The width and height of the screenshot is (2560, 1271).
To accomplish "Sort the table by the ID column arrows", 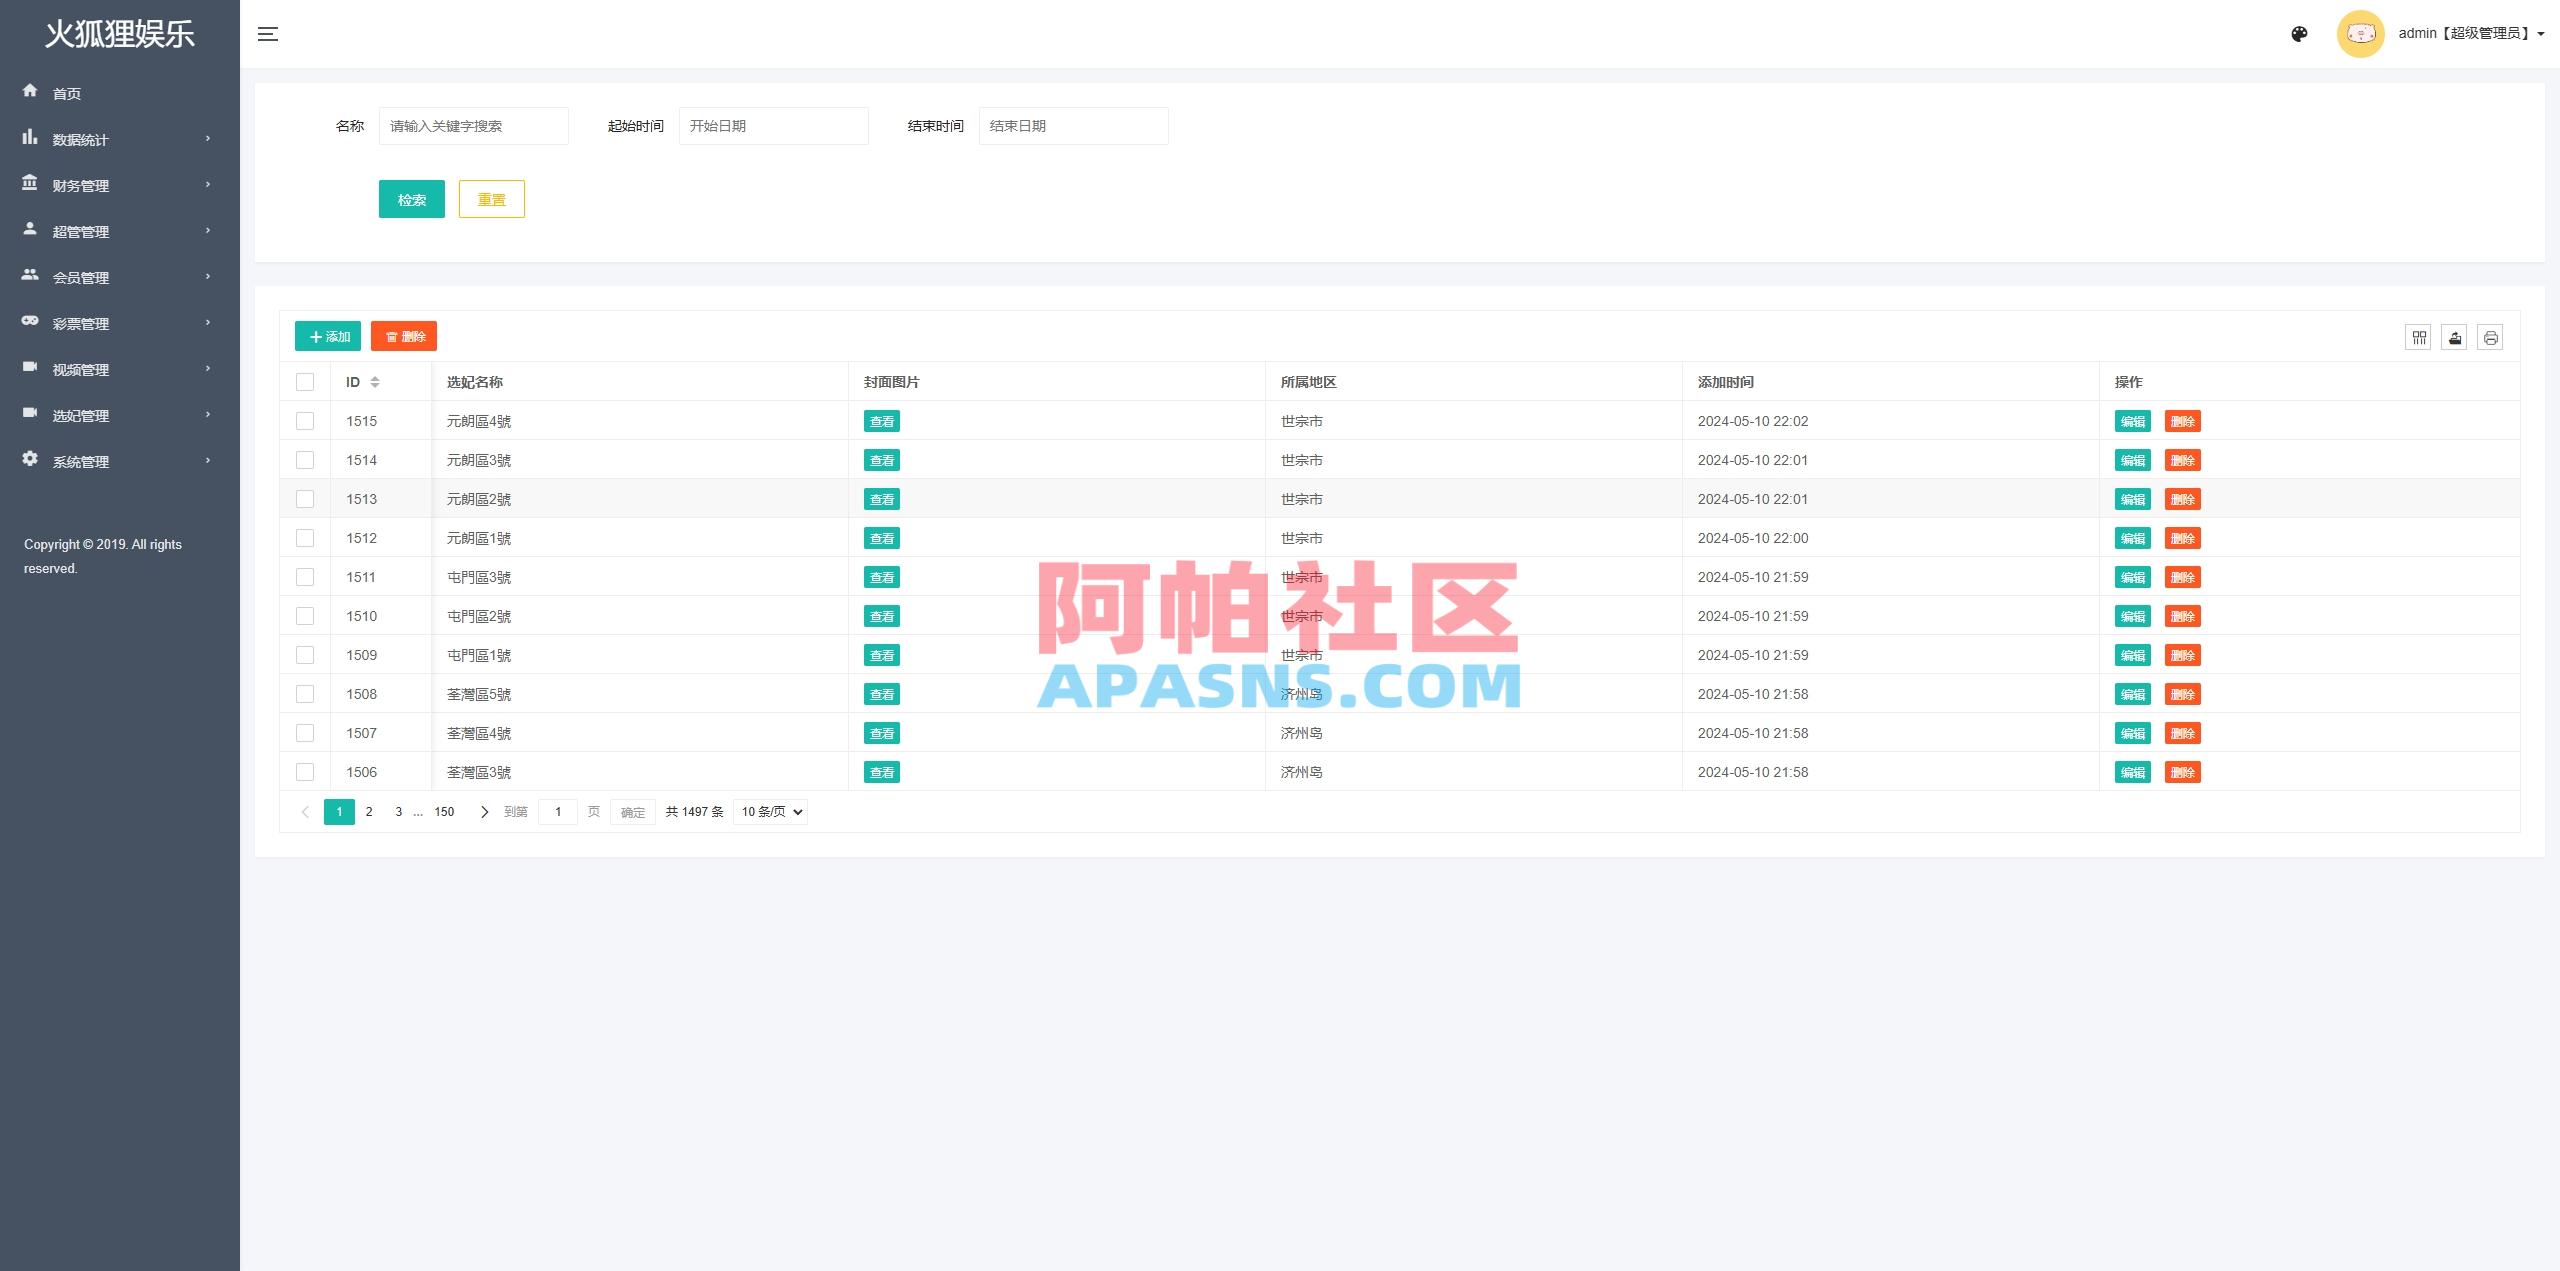I will (375, 381).
